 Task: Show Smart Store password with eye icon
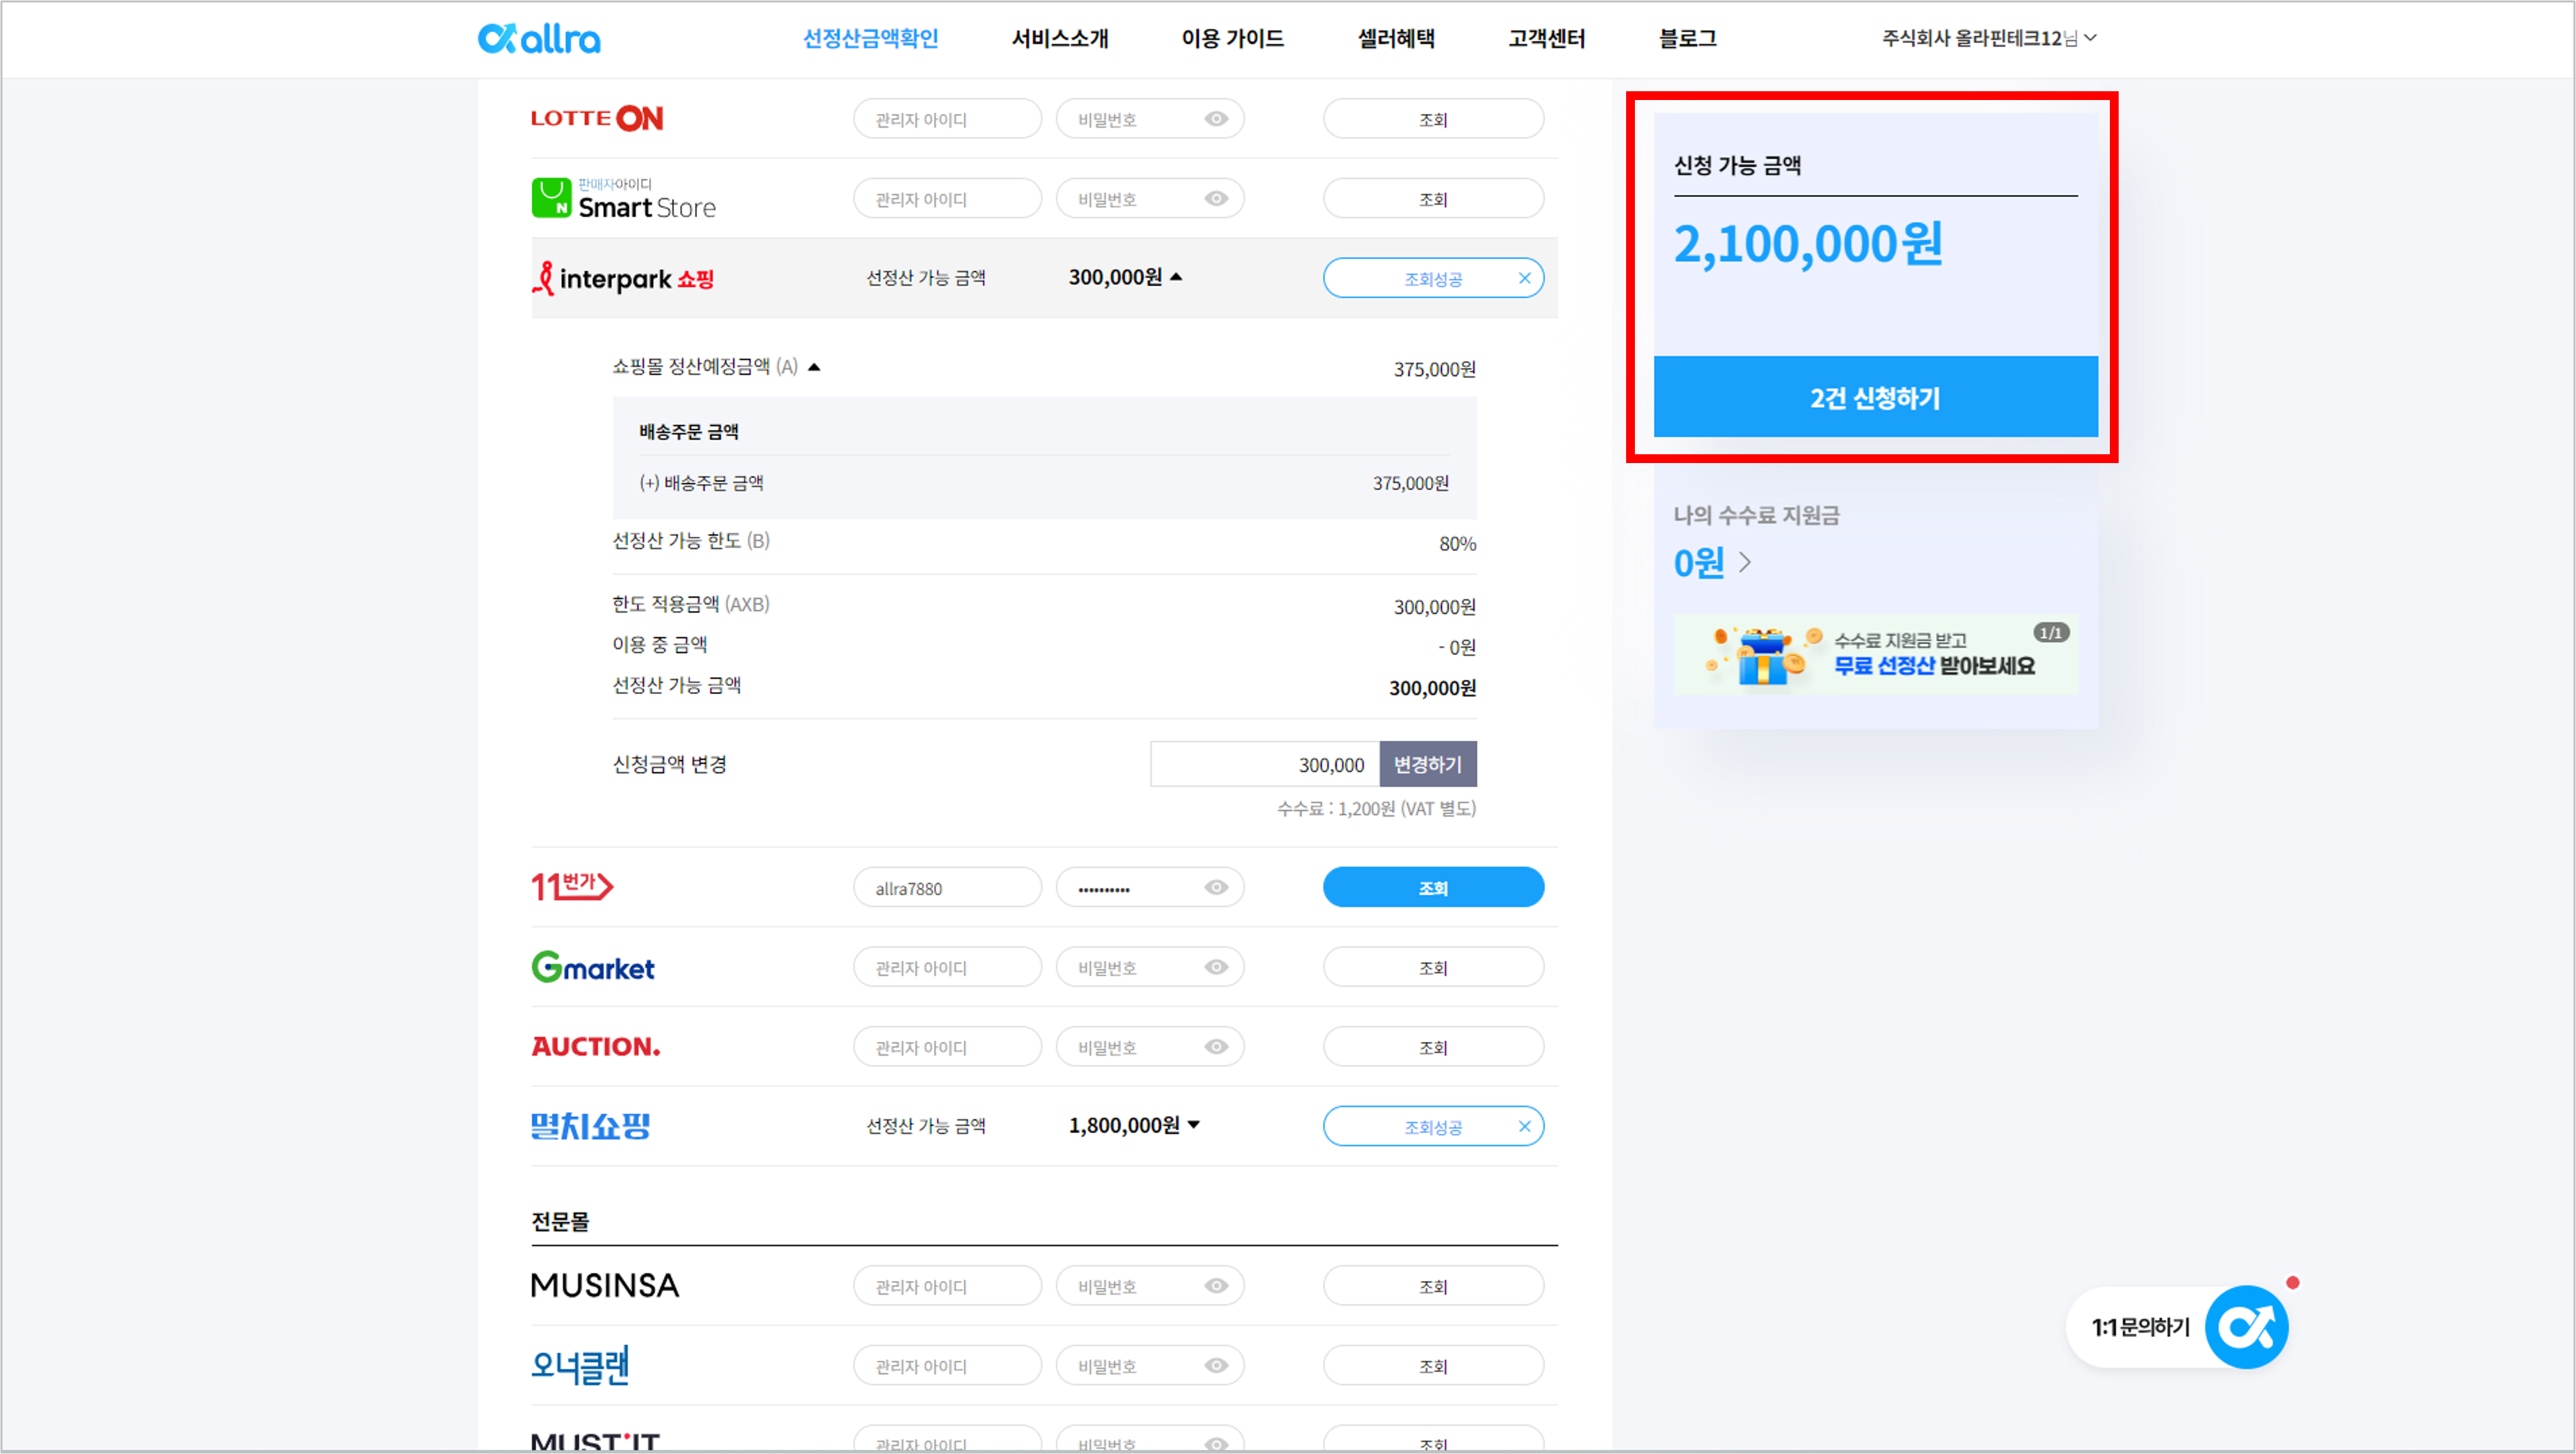pyautogui.click(x=1216, y=199)
